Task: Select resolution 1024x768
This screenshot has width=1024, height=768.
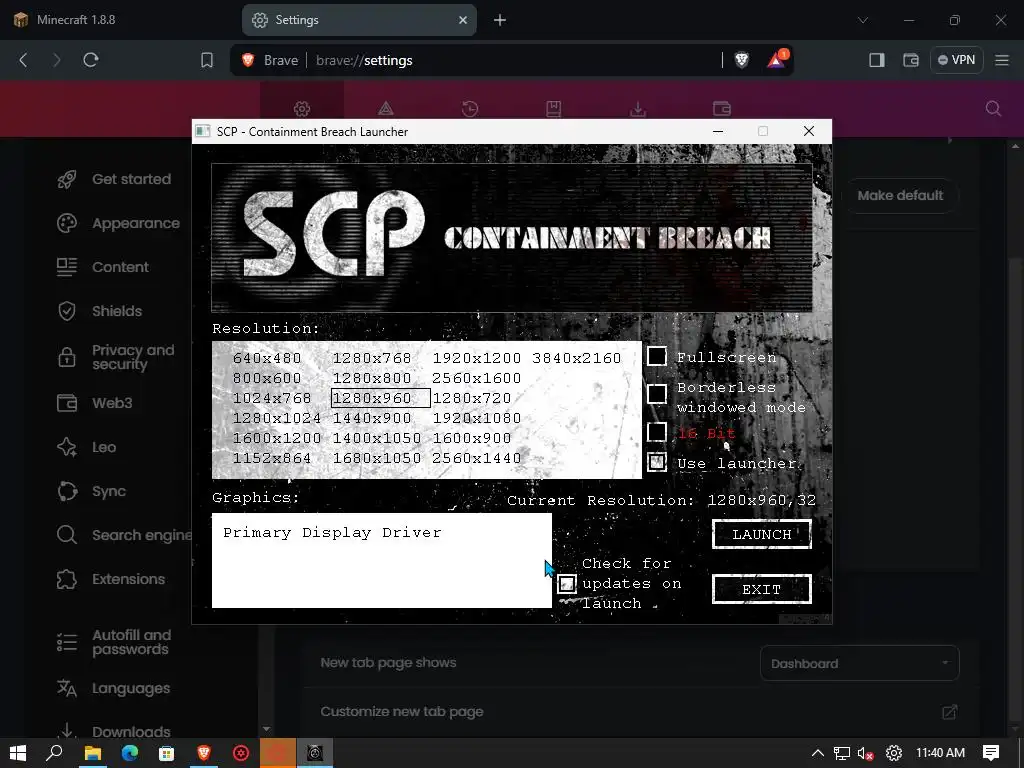Action: [x=272, y=398]
